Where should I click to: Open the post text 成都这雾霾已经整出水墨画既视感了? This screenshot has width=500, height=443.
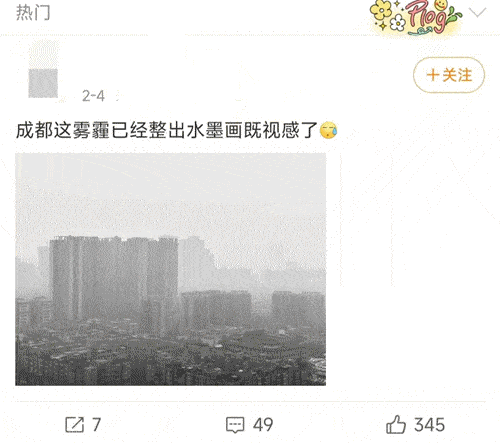tap(166, 130)
